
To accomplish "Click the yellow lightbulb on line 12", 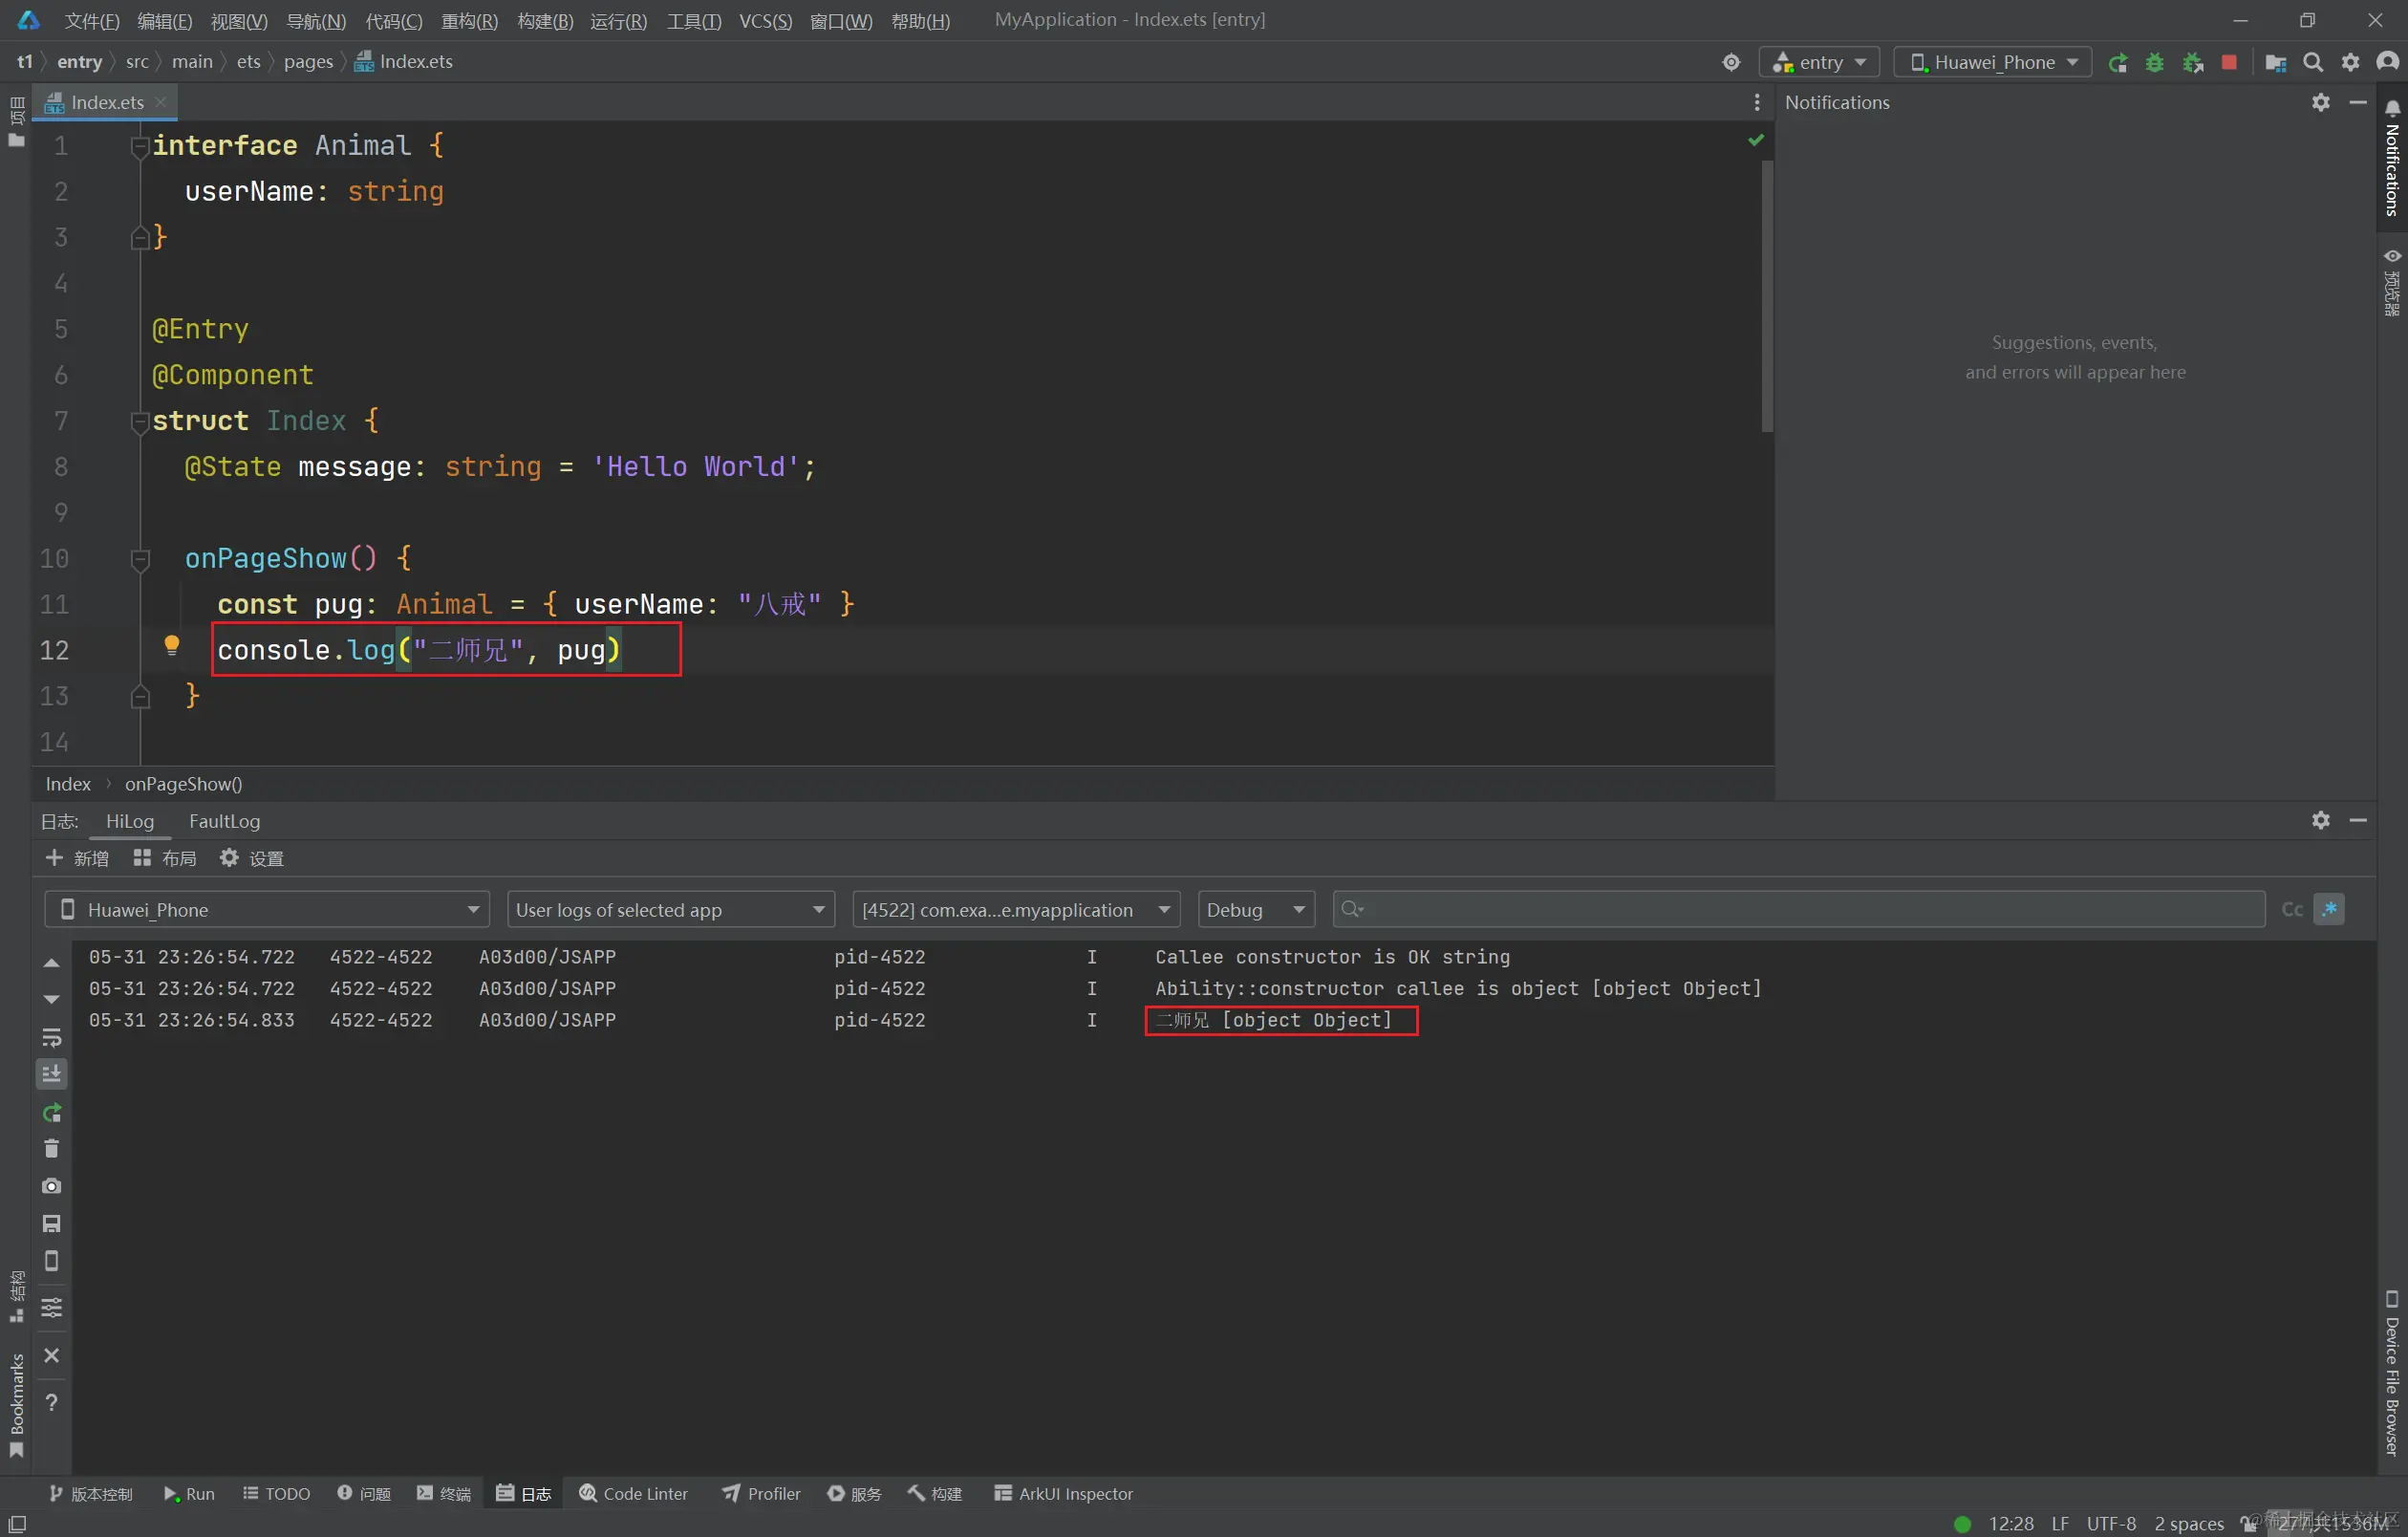I will pyautogui.click(x=172, y=646).
